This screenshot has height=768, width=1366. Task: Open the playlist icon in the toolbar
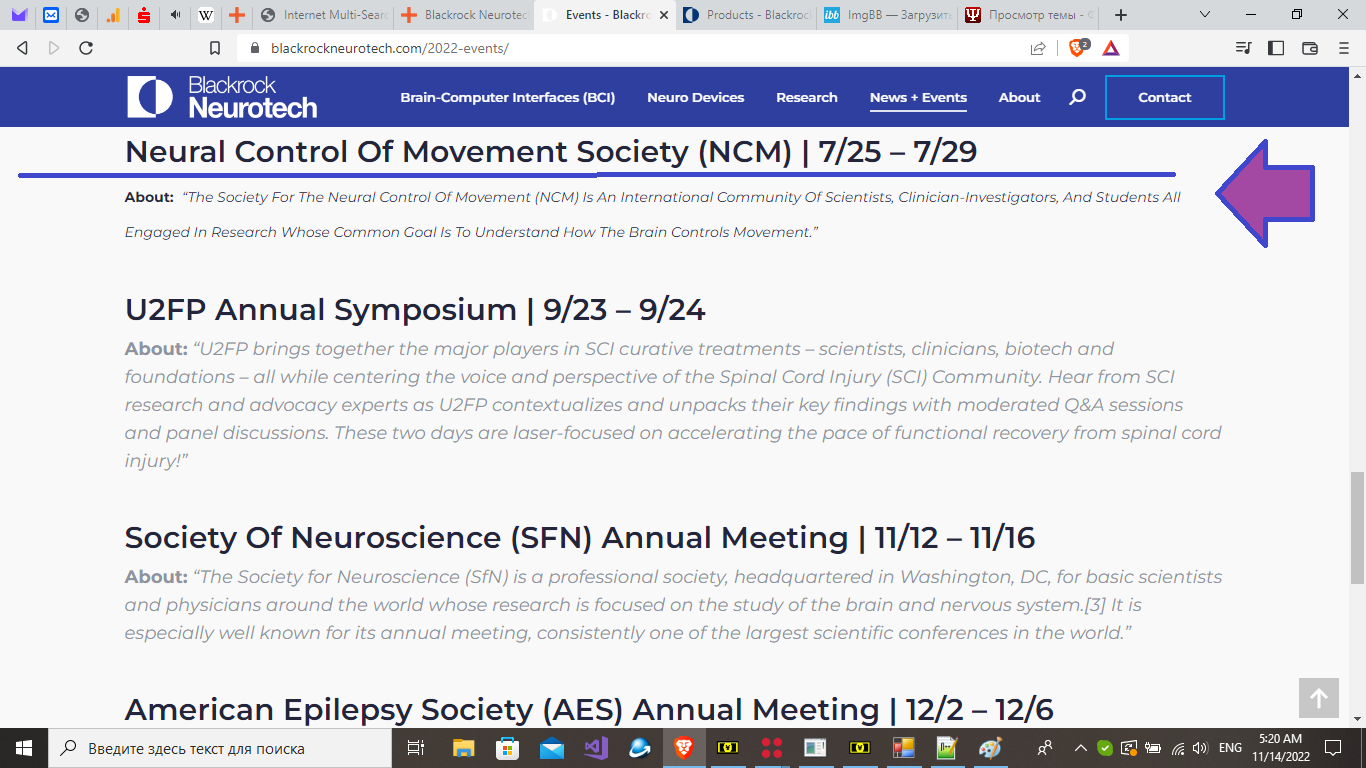(x=1243, y=47)
